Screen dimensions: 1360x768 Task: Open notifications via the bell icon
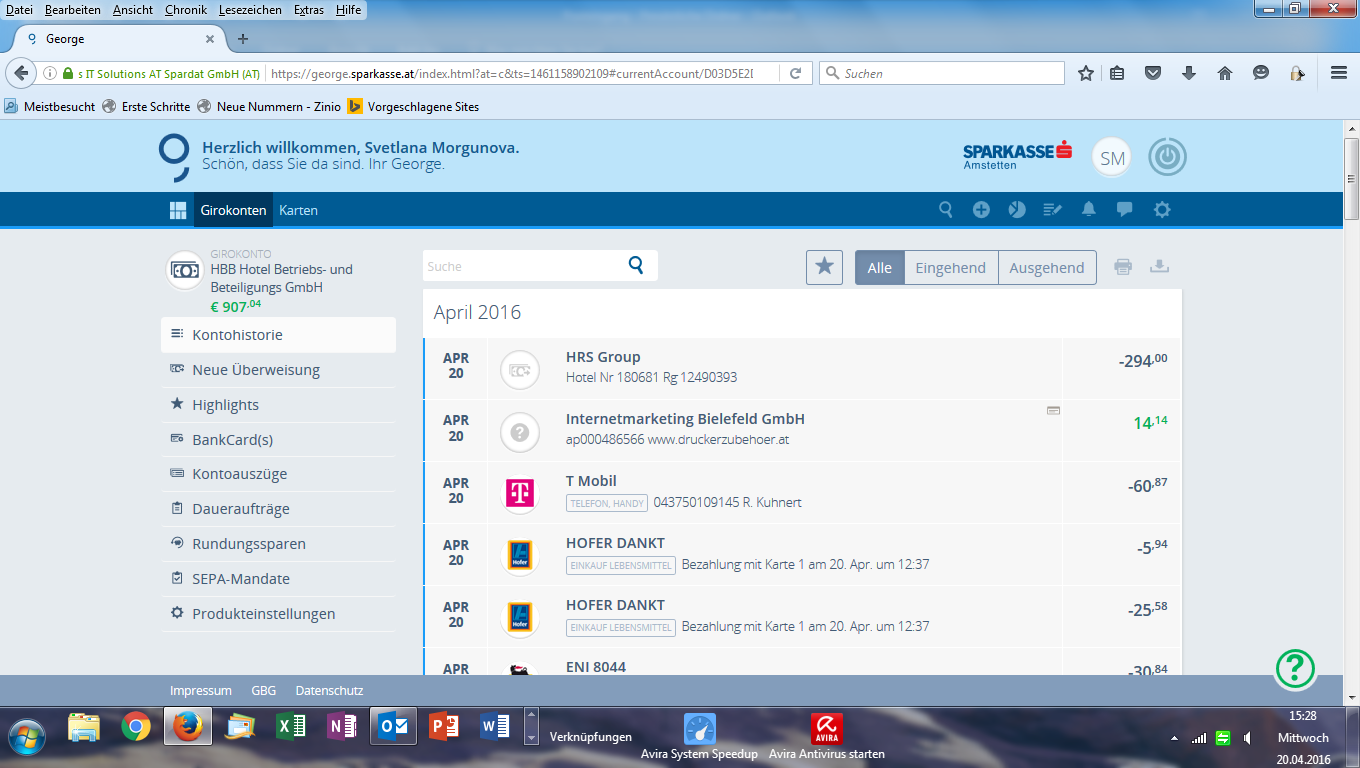click(1089, 210)
